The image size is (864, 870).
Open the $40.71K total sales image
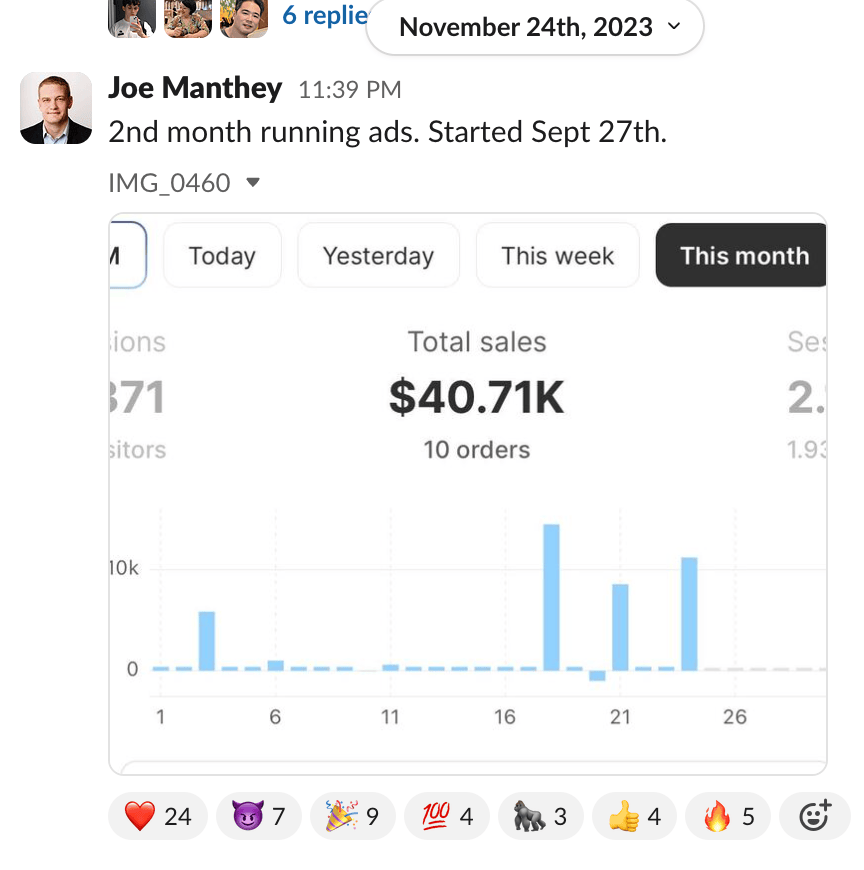[x=476, y=398]
